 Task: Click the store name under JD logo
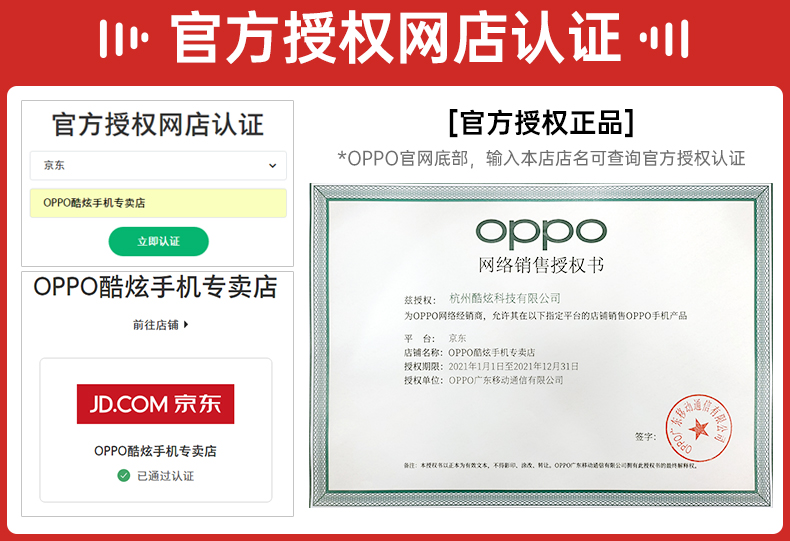tap(155, 451)
